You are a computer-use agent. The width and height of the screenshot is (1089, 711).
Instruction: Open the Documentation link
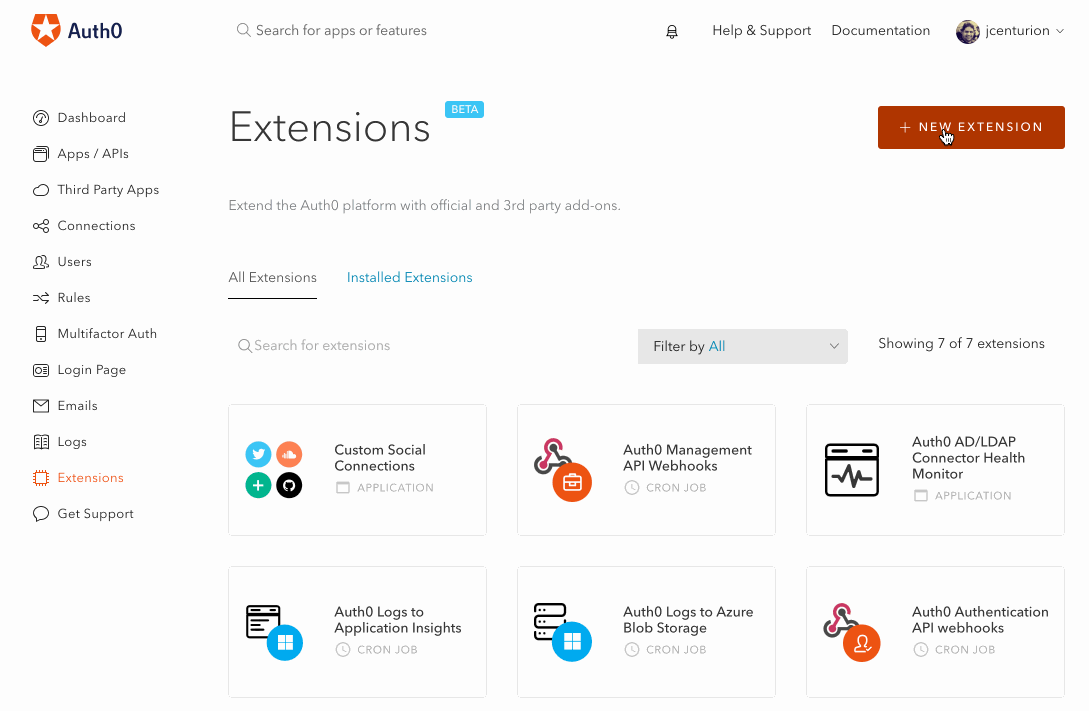[880, 31]
